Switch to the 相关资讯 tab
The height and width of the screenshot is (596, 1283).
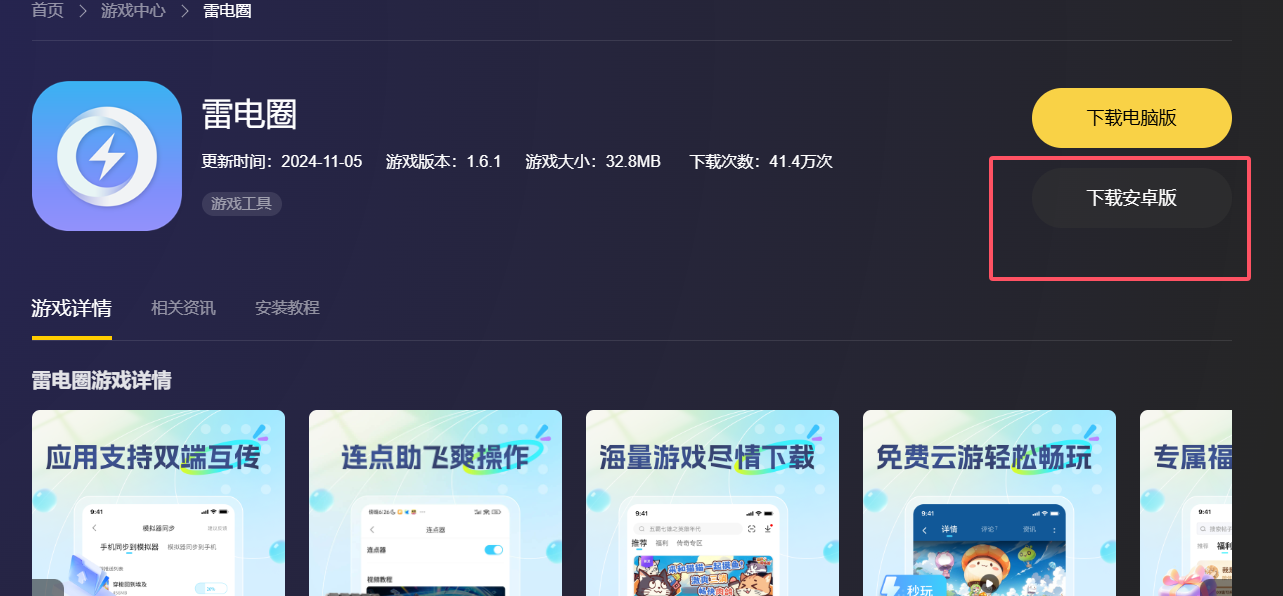pyautogui.click(x=183, y=308)
